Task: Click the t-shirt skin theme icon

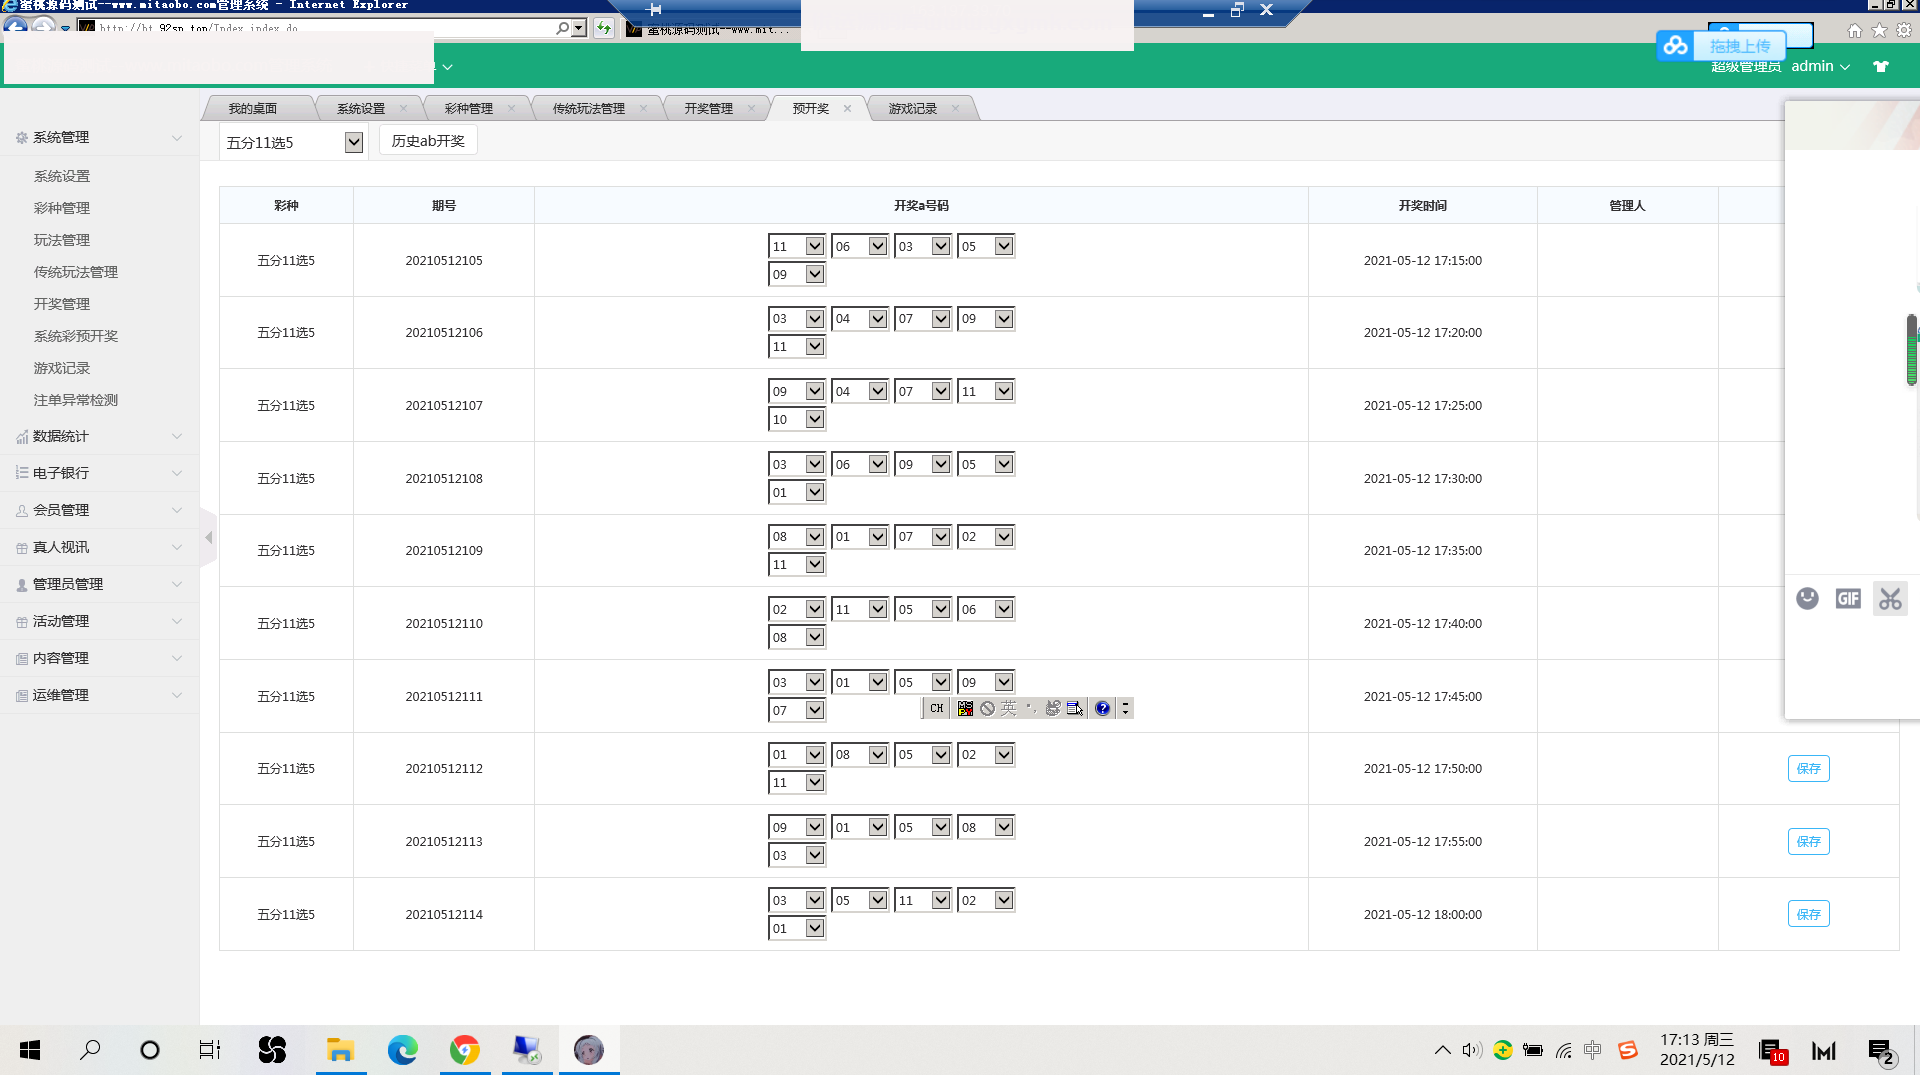Action: [1881, 67]
